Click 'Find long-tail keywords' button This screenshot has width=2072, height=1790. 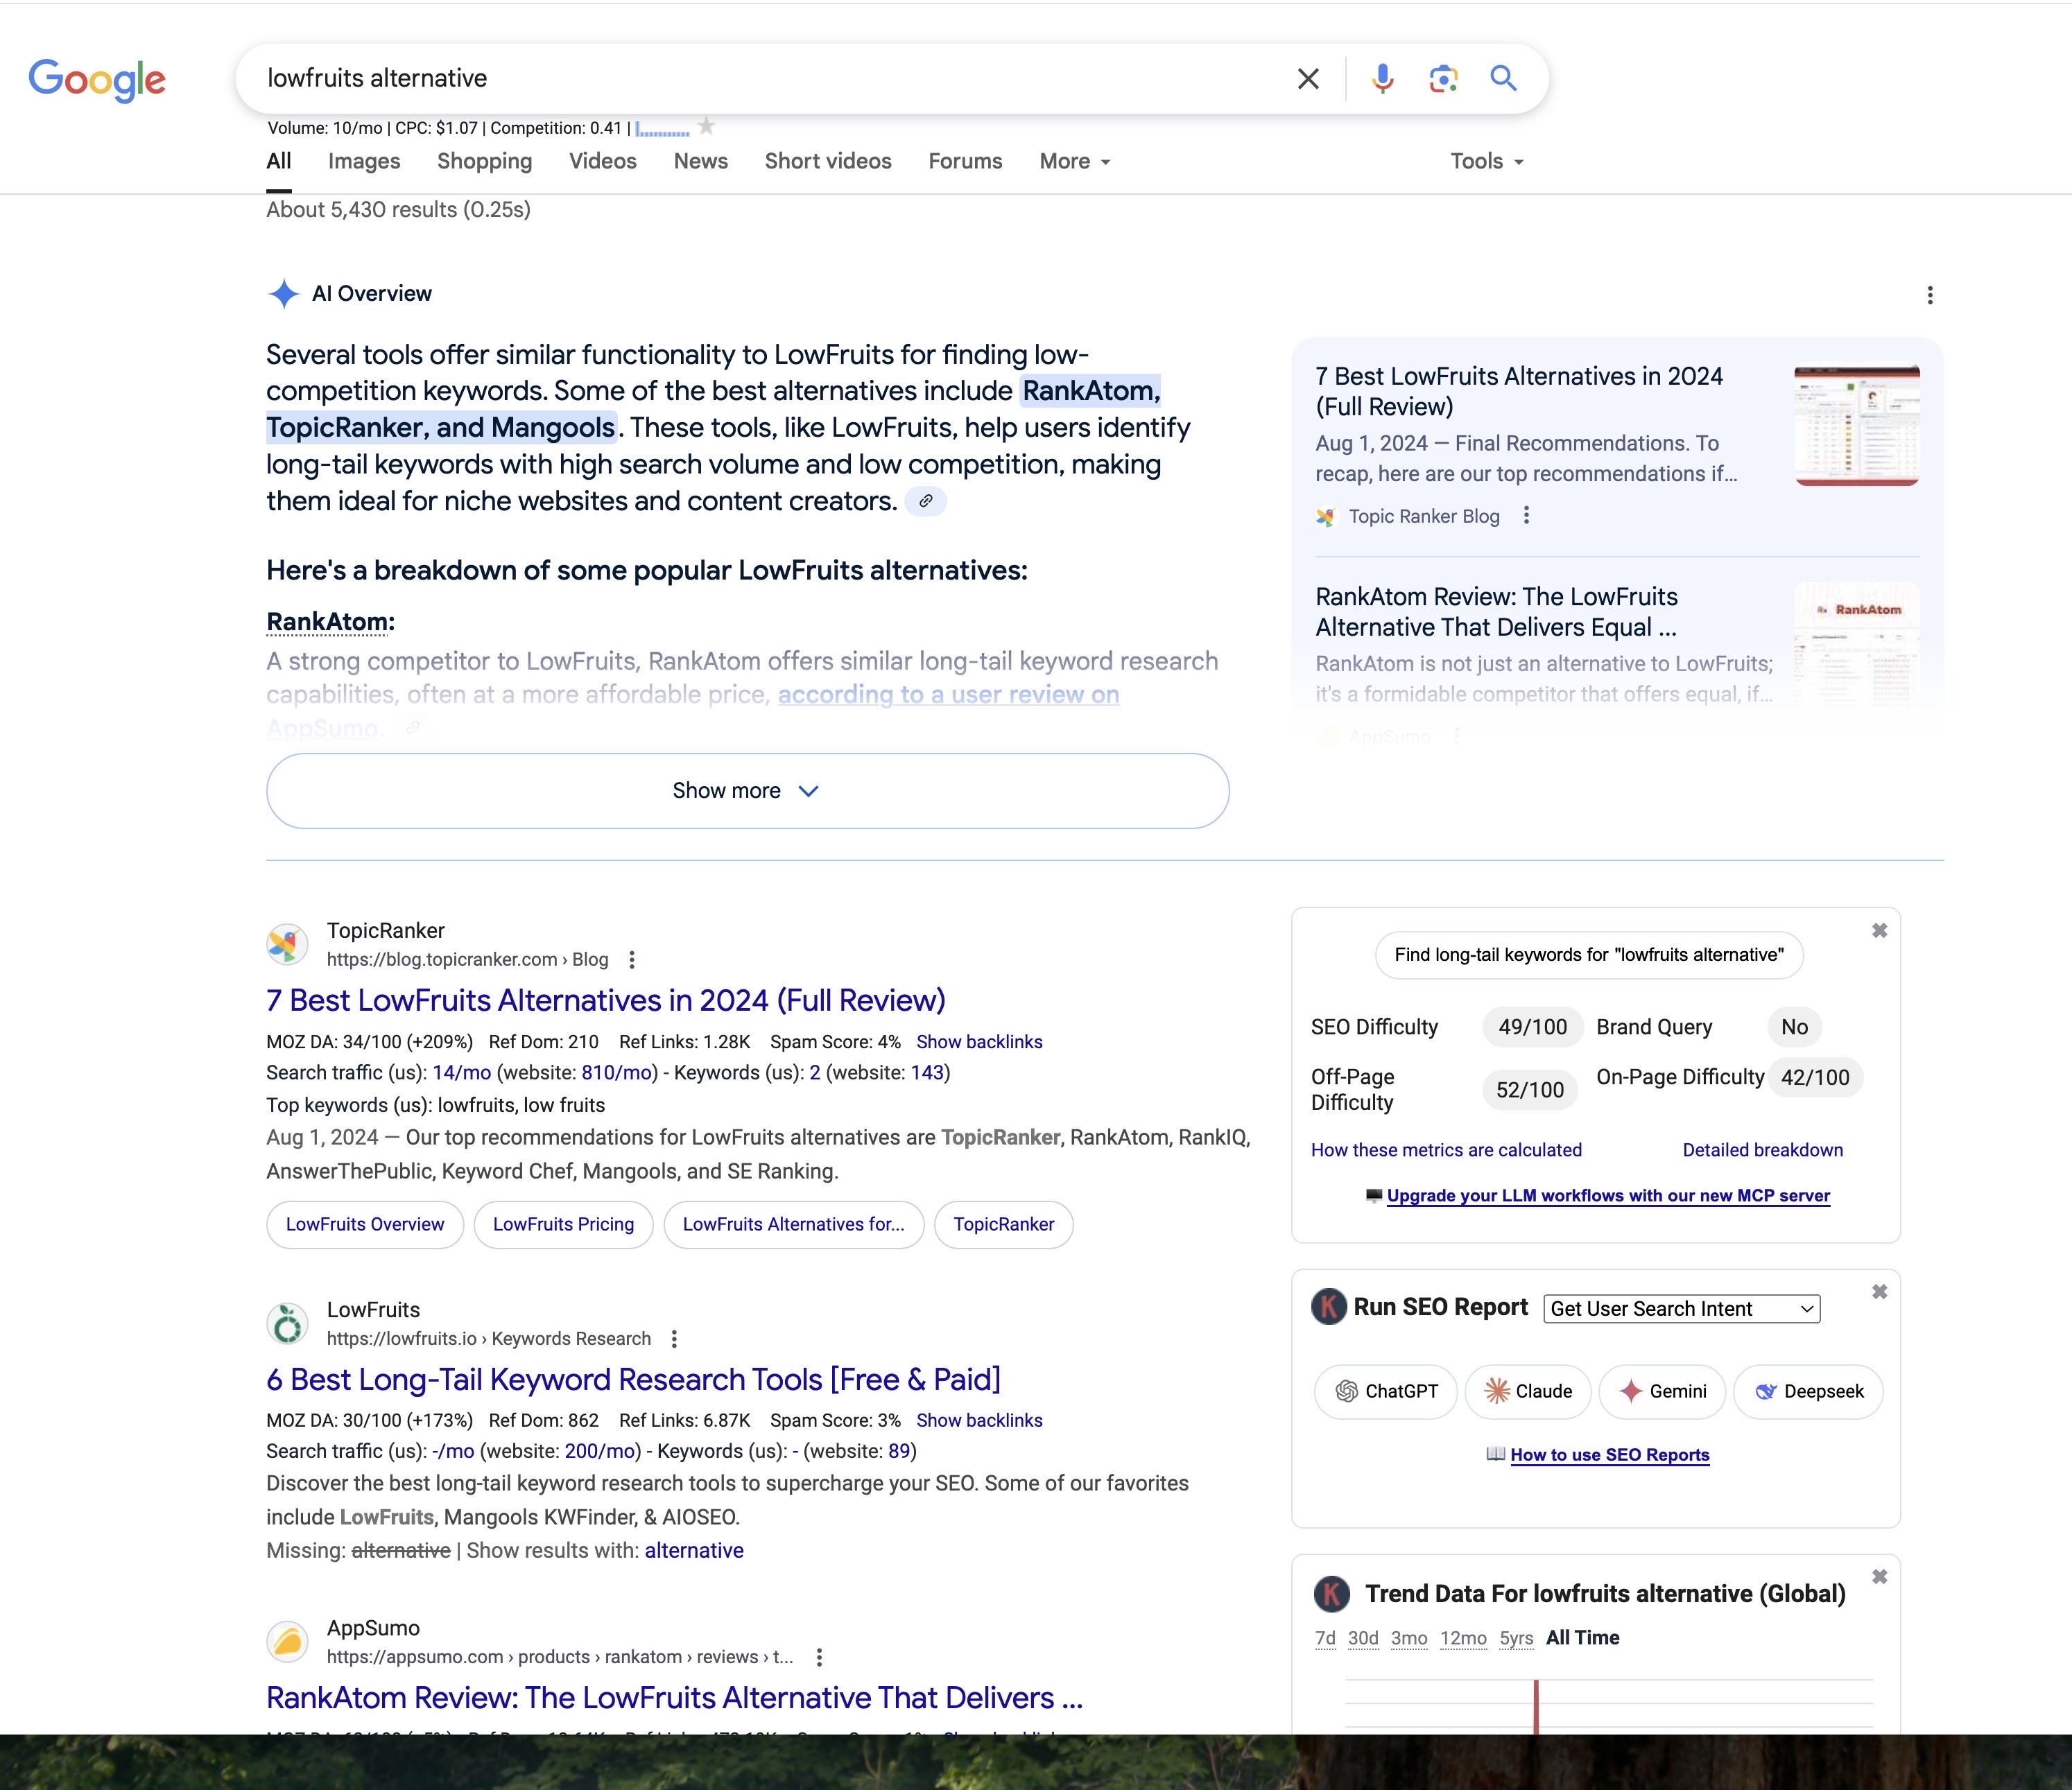(x=1589, y=955)
